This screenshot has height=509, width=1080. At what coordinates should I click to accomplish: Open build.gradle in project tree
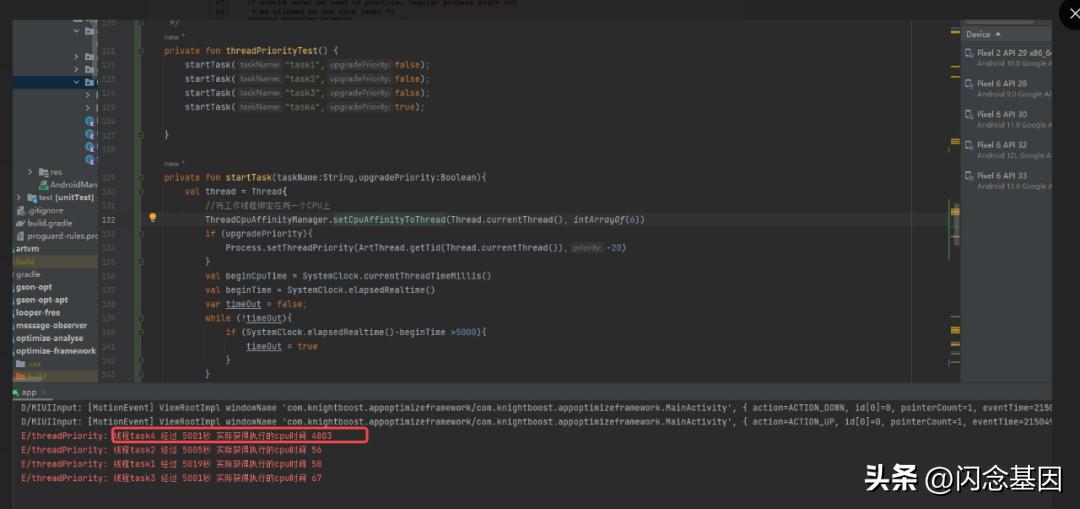click(39, 223)
